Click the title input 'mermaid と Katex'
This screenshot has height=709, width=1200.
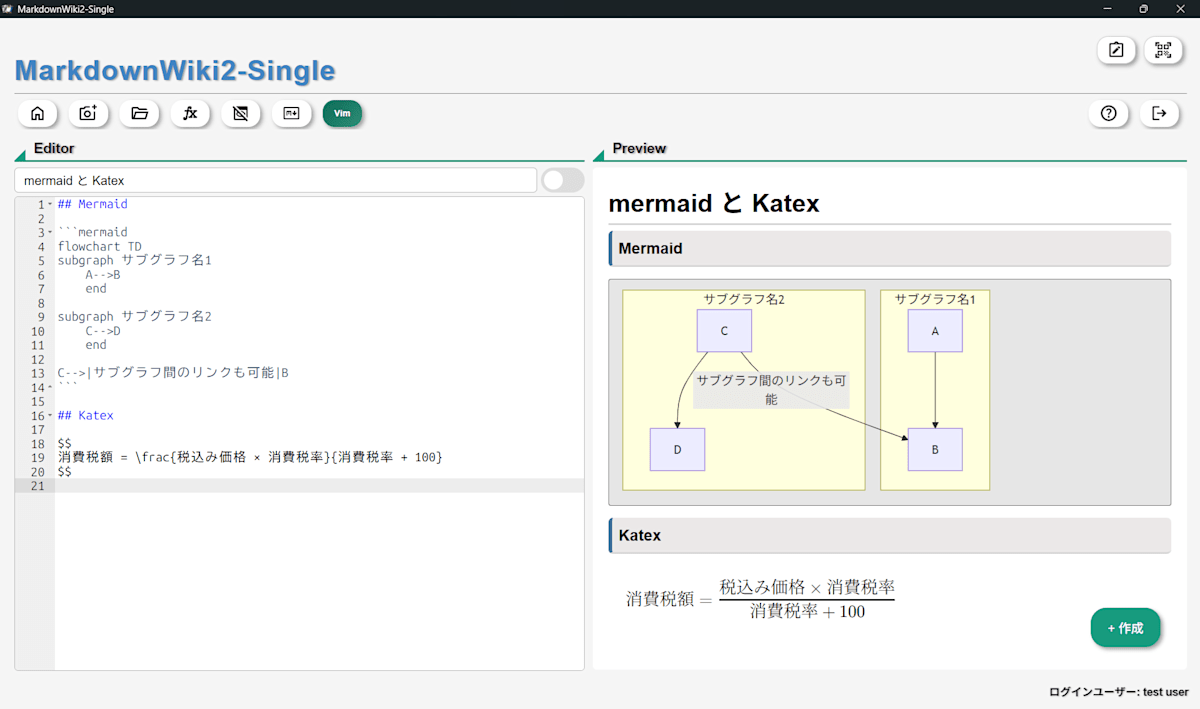tap(276, 180)
